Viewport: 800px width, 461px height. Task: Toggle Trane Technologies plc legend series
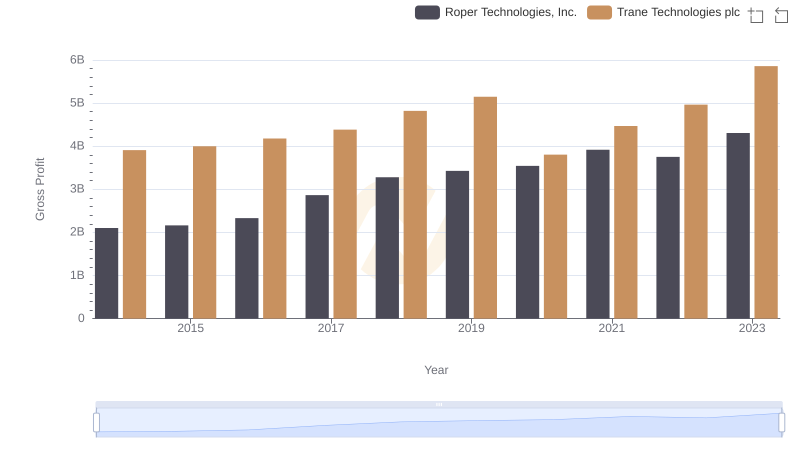[663, 12]
